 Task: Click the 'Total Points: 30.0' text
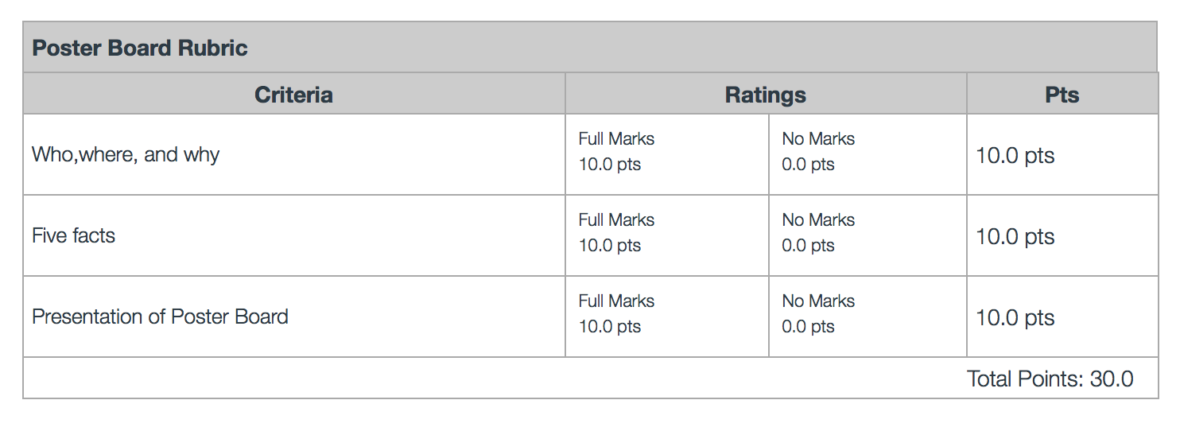tap(1050, 379)
